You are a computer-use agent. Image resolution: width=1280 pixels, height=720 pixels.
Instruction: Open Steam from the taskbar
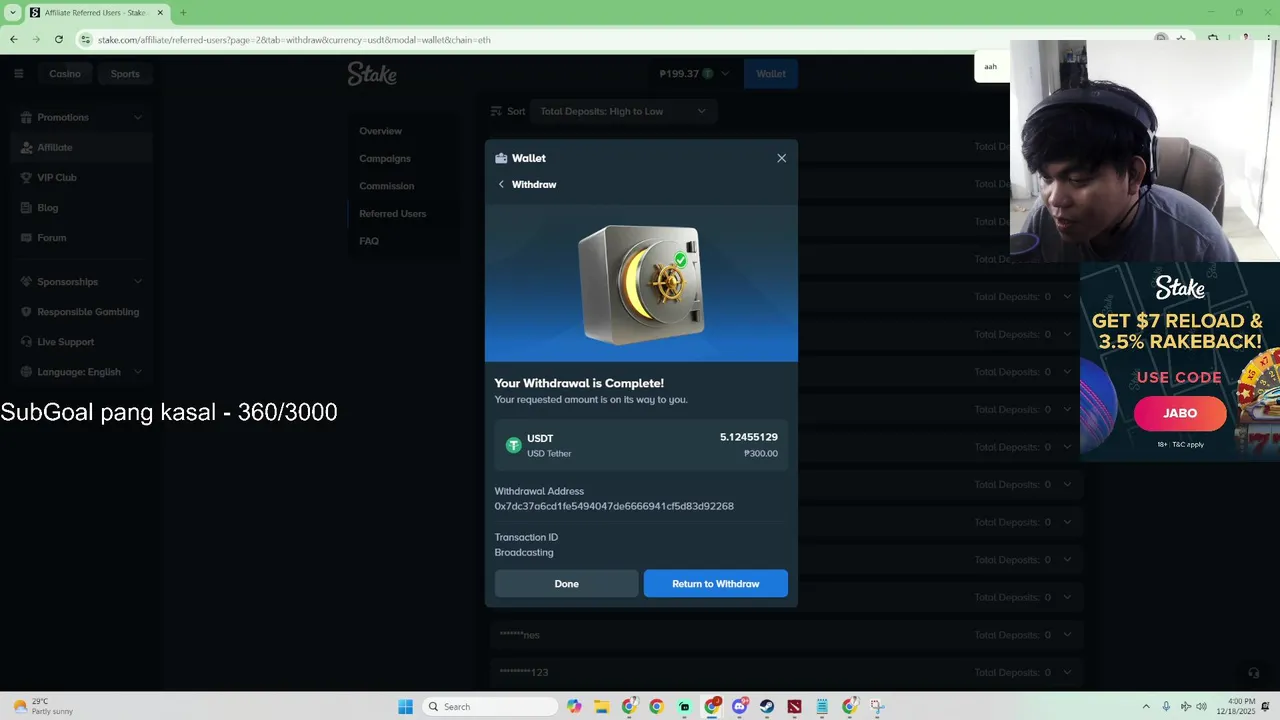766,706
